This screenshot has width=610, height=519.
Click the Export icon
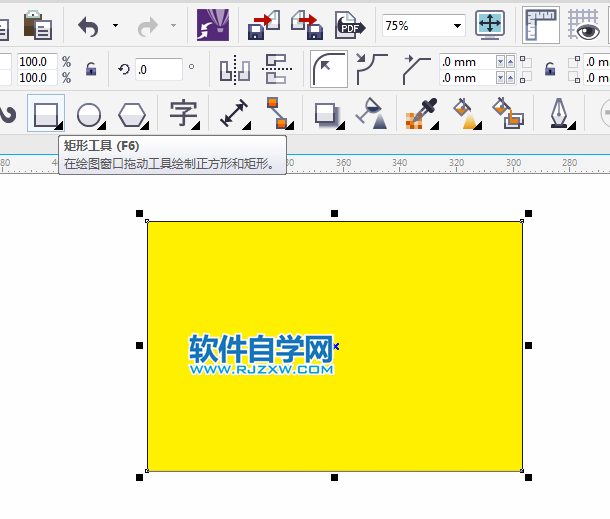pyautogui.click(x=307, y=26)
